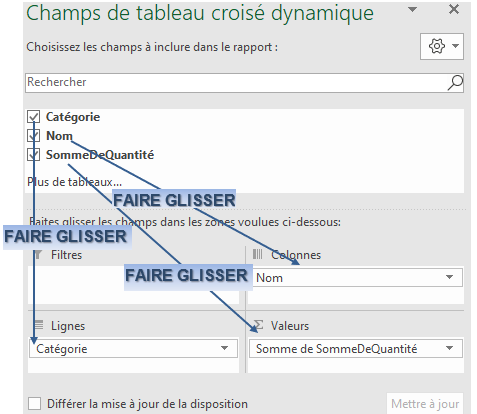Screen dimensions: 477x414
Task: Open the task pane options arrow
Action: coord(413,9)
